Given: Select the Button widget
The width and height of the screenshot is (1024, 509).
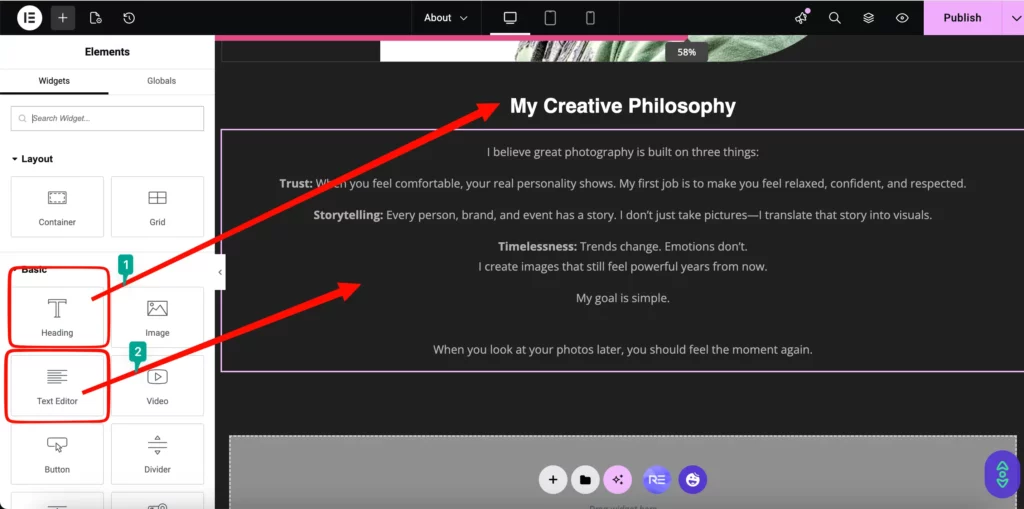Looking at the screenshot, I should pos(57,453).
